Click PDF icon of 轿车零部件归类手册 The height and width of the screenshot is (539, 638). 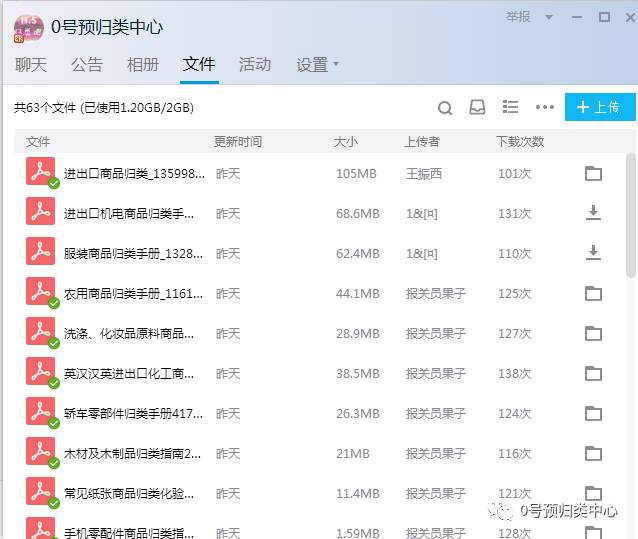(40, 412)
